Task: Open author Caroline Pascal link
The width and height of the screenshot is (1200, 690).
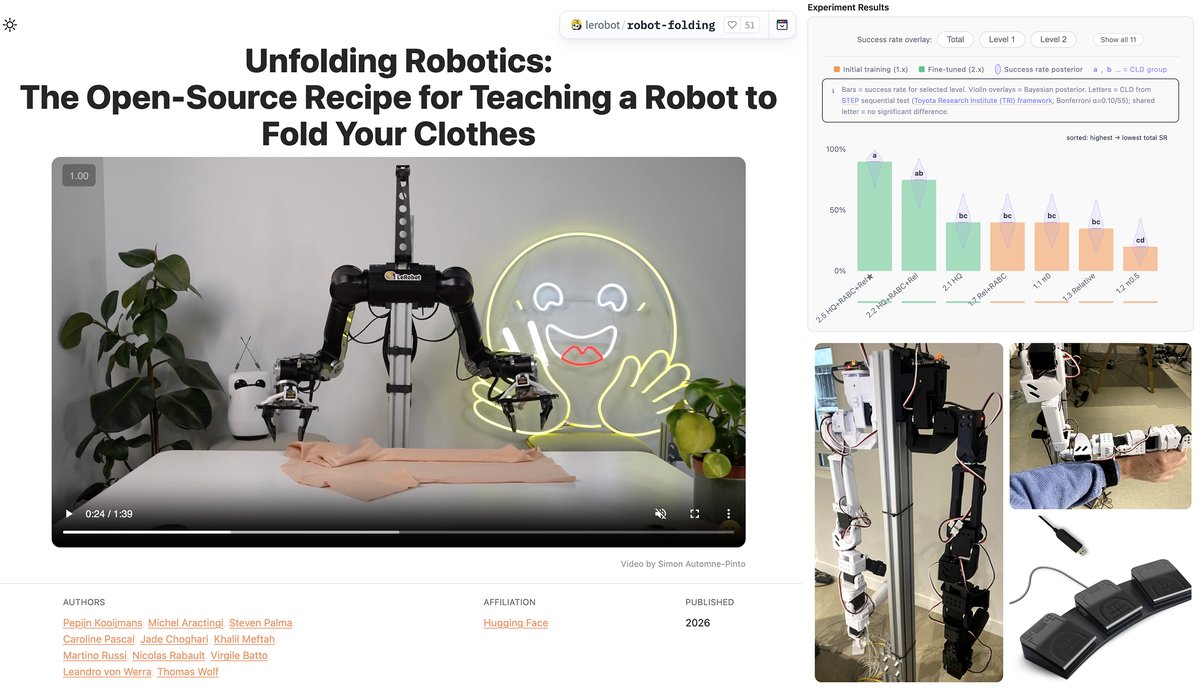Action: (99, 639)
